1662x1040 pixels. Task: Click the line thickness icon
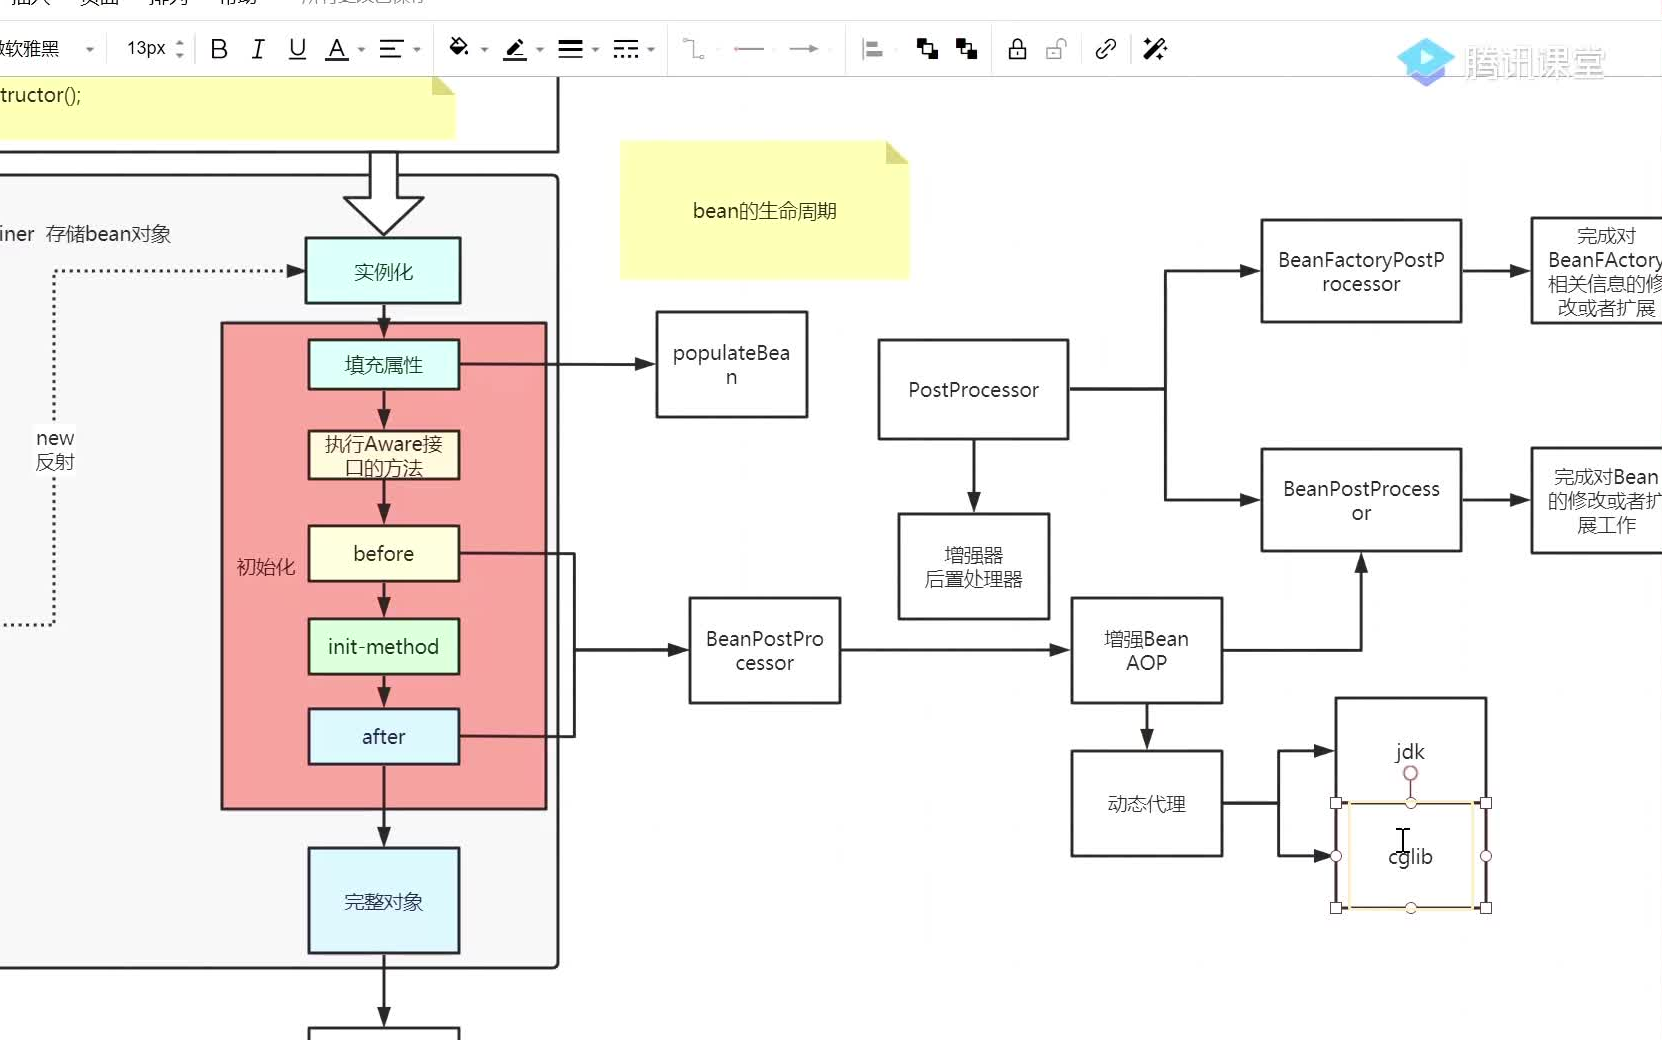(x=571, y=49)
